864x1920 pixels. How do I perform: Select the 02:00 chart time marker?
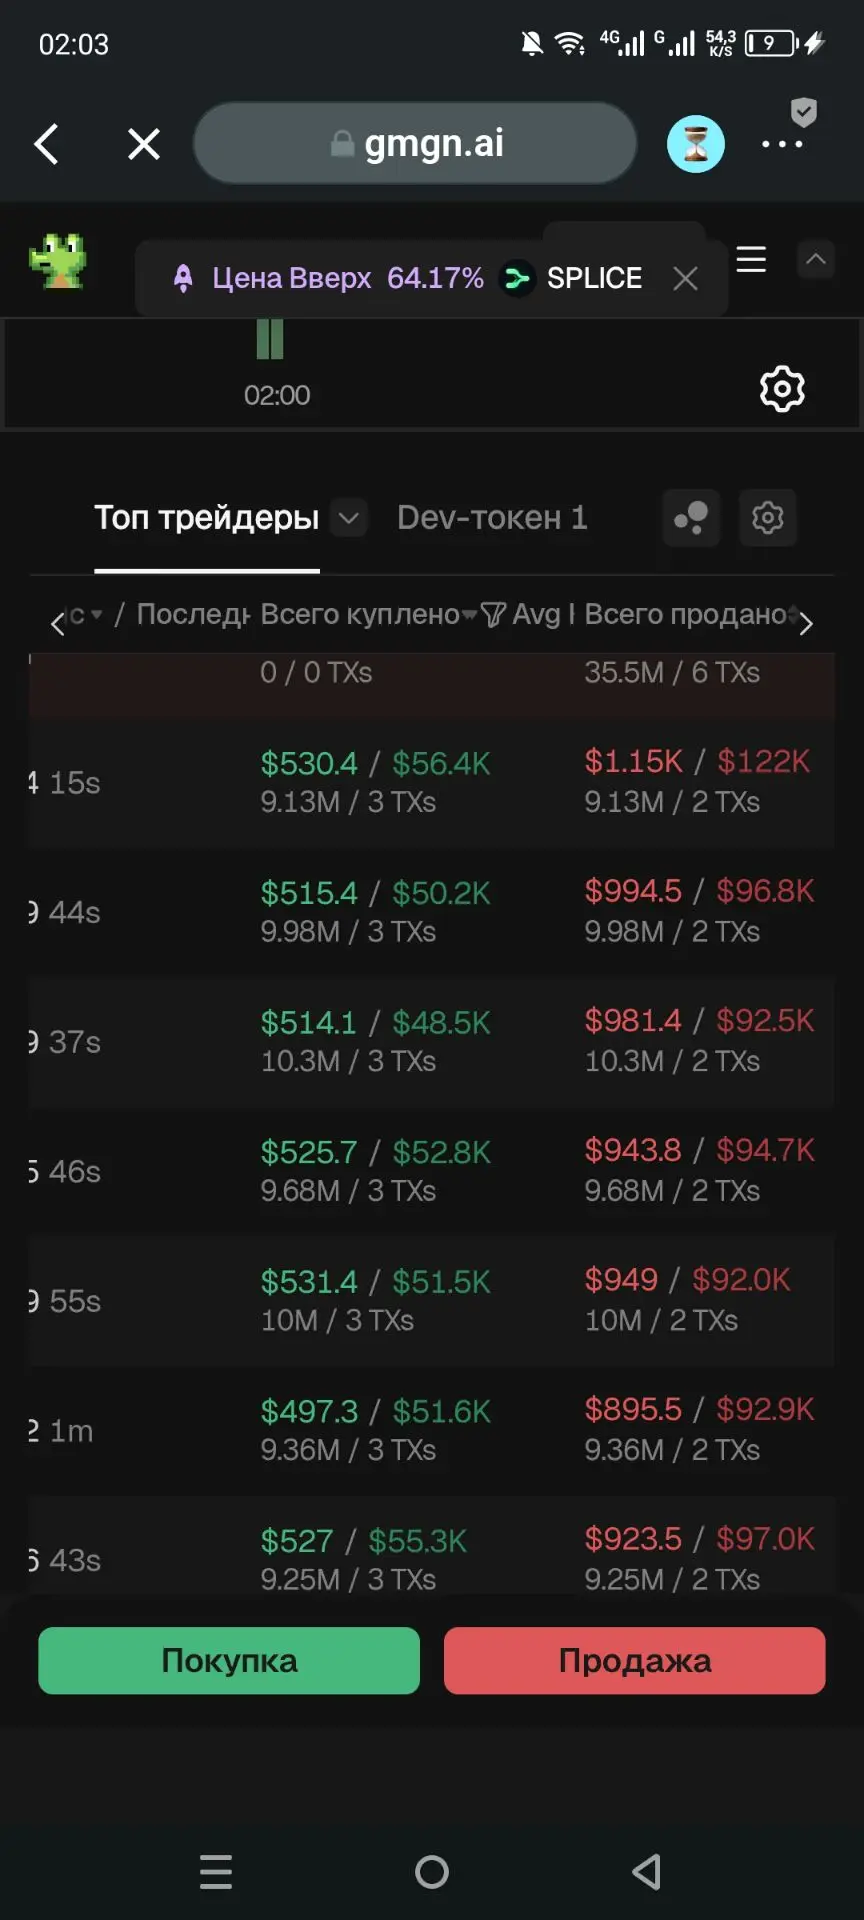coord(277,395)
